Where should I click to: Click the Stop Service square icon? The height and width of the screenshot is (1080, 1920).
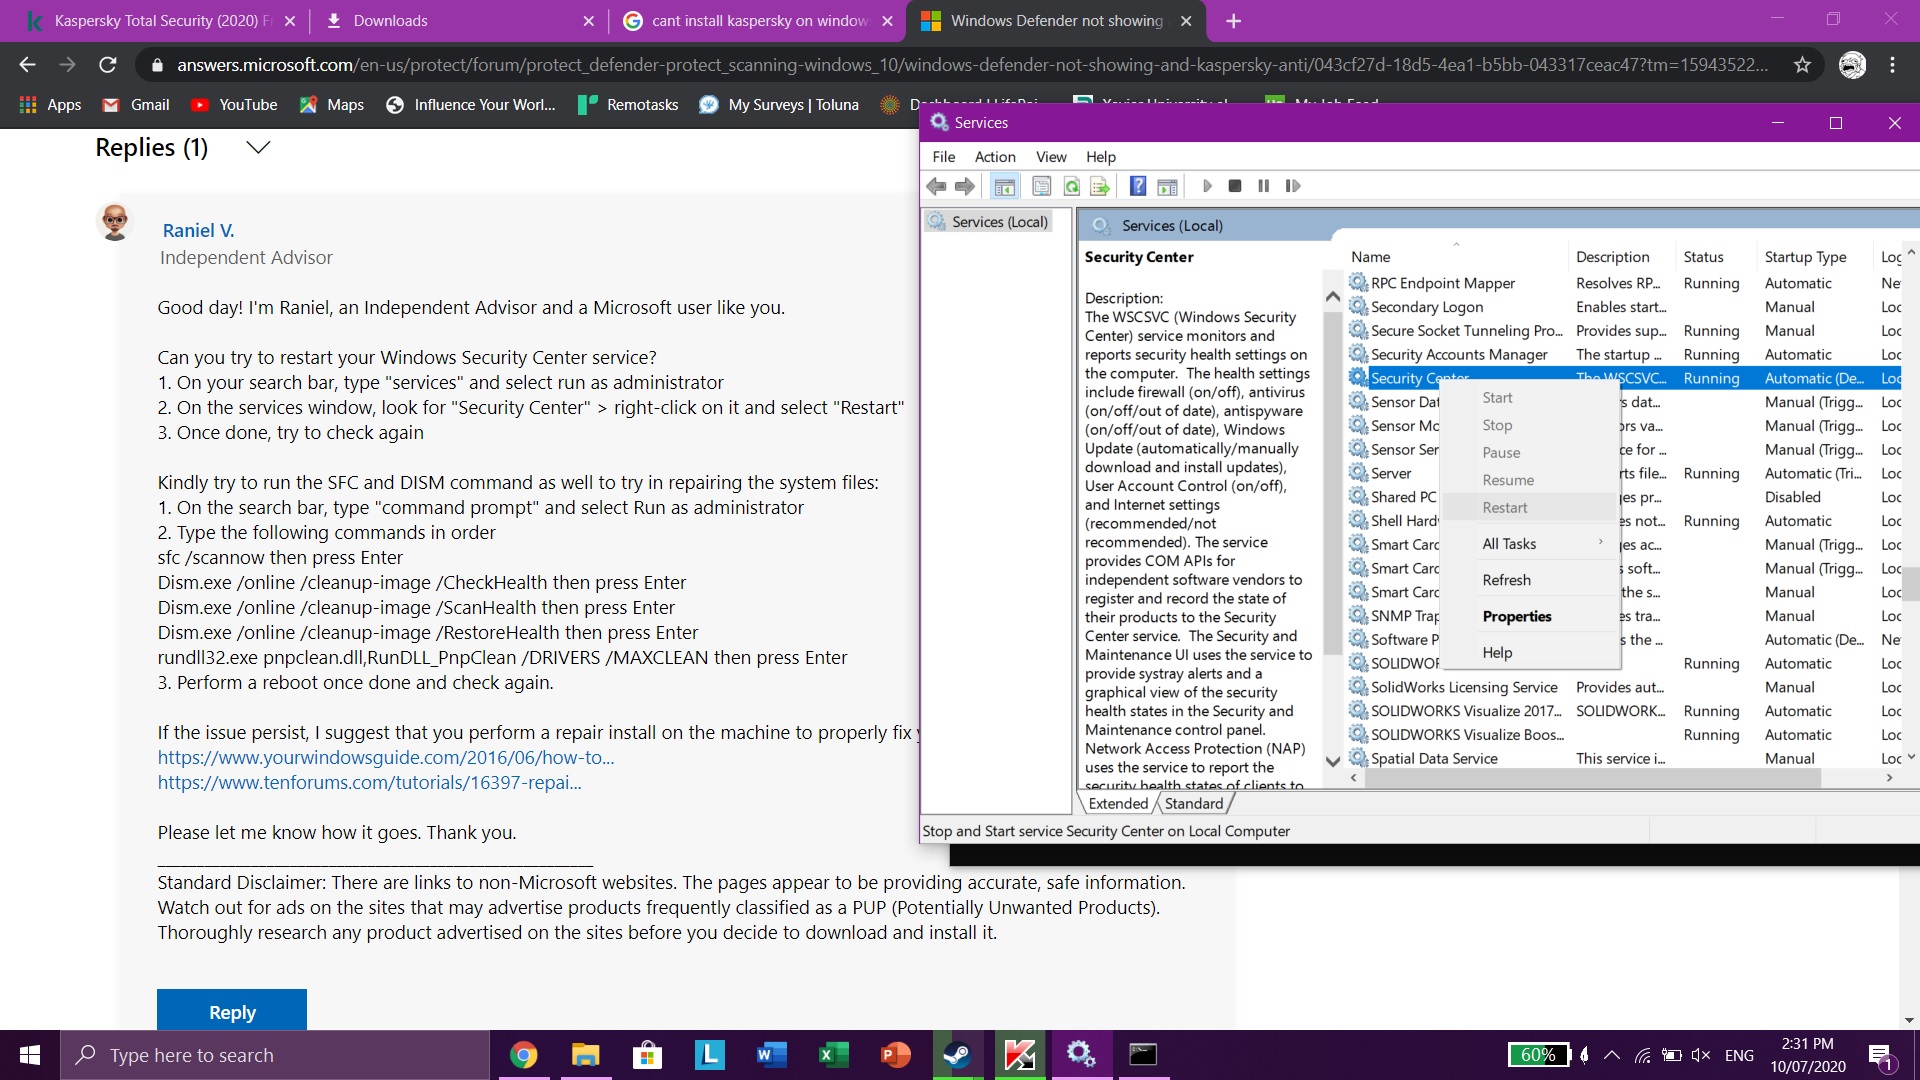1235,186
